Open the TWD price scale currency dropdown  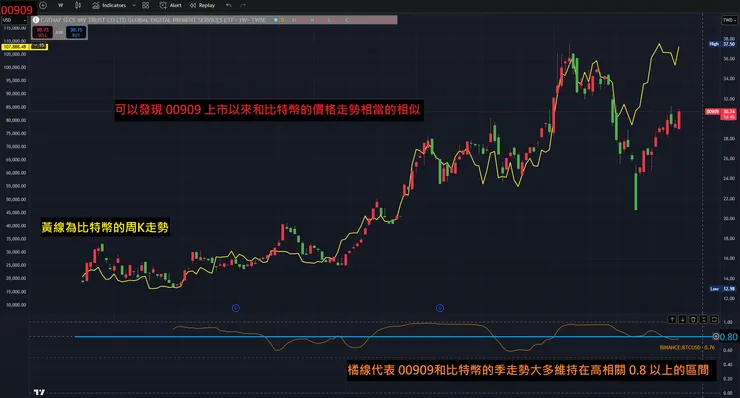point(729,20)
